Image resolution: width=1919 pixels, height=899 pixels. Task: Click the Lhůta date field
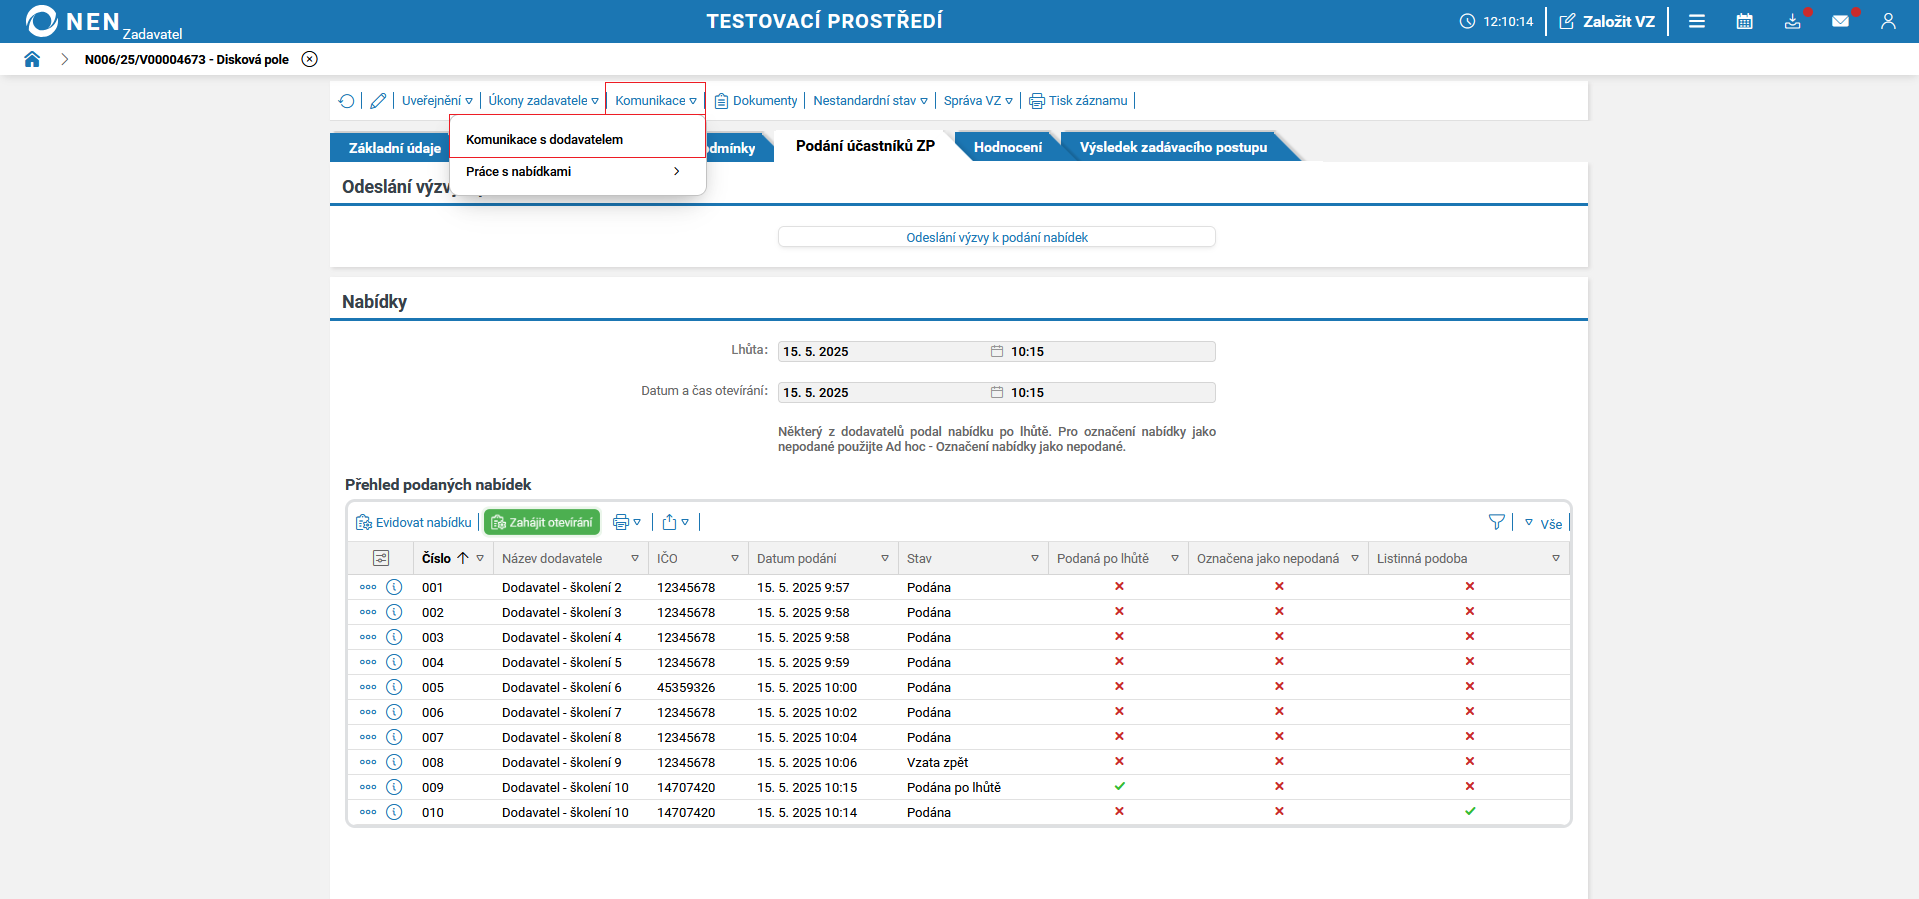coord(880,351)
